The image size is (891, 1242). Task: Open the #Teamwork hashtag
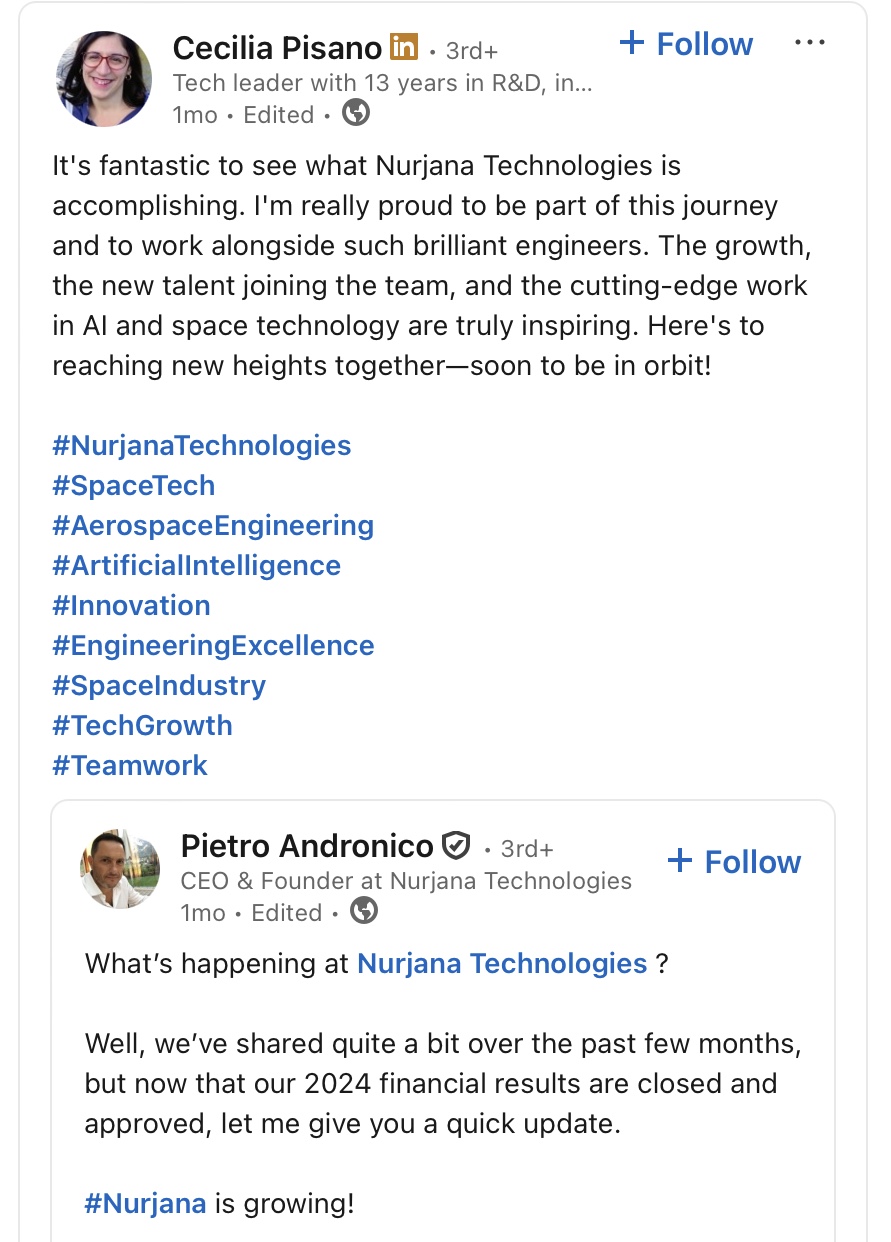point(130,765)
